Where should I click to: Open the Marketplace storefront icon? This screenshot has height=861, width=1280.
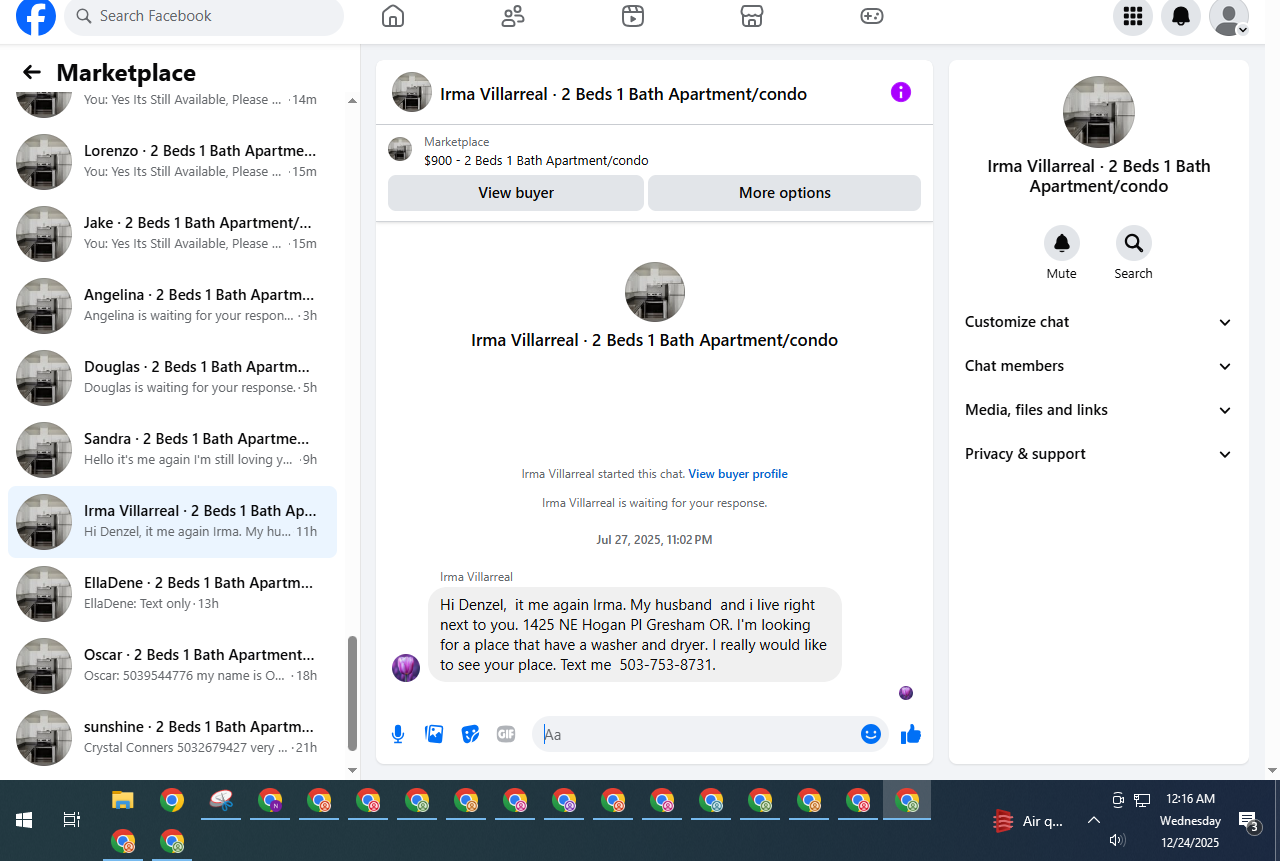(x=752, y=16)
